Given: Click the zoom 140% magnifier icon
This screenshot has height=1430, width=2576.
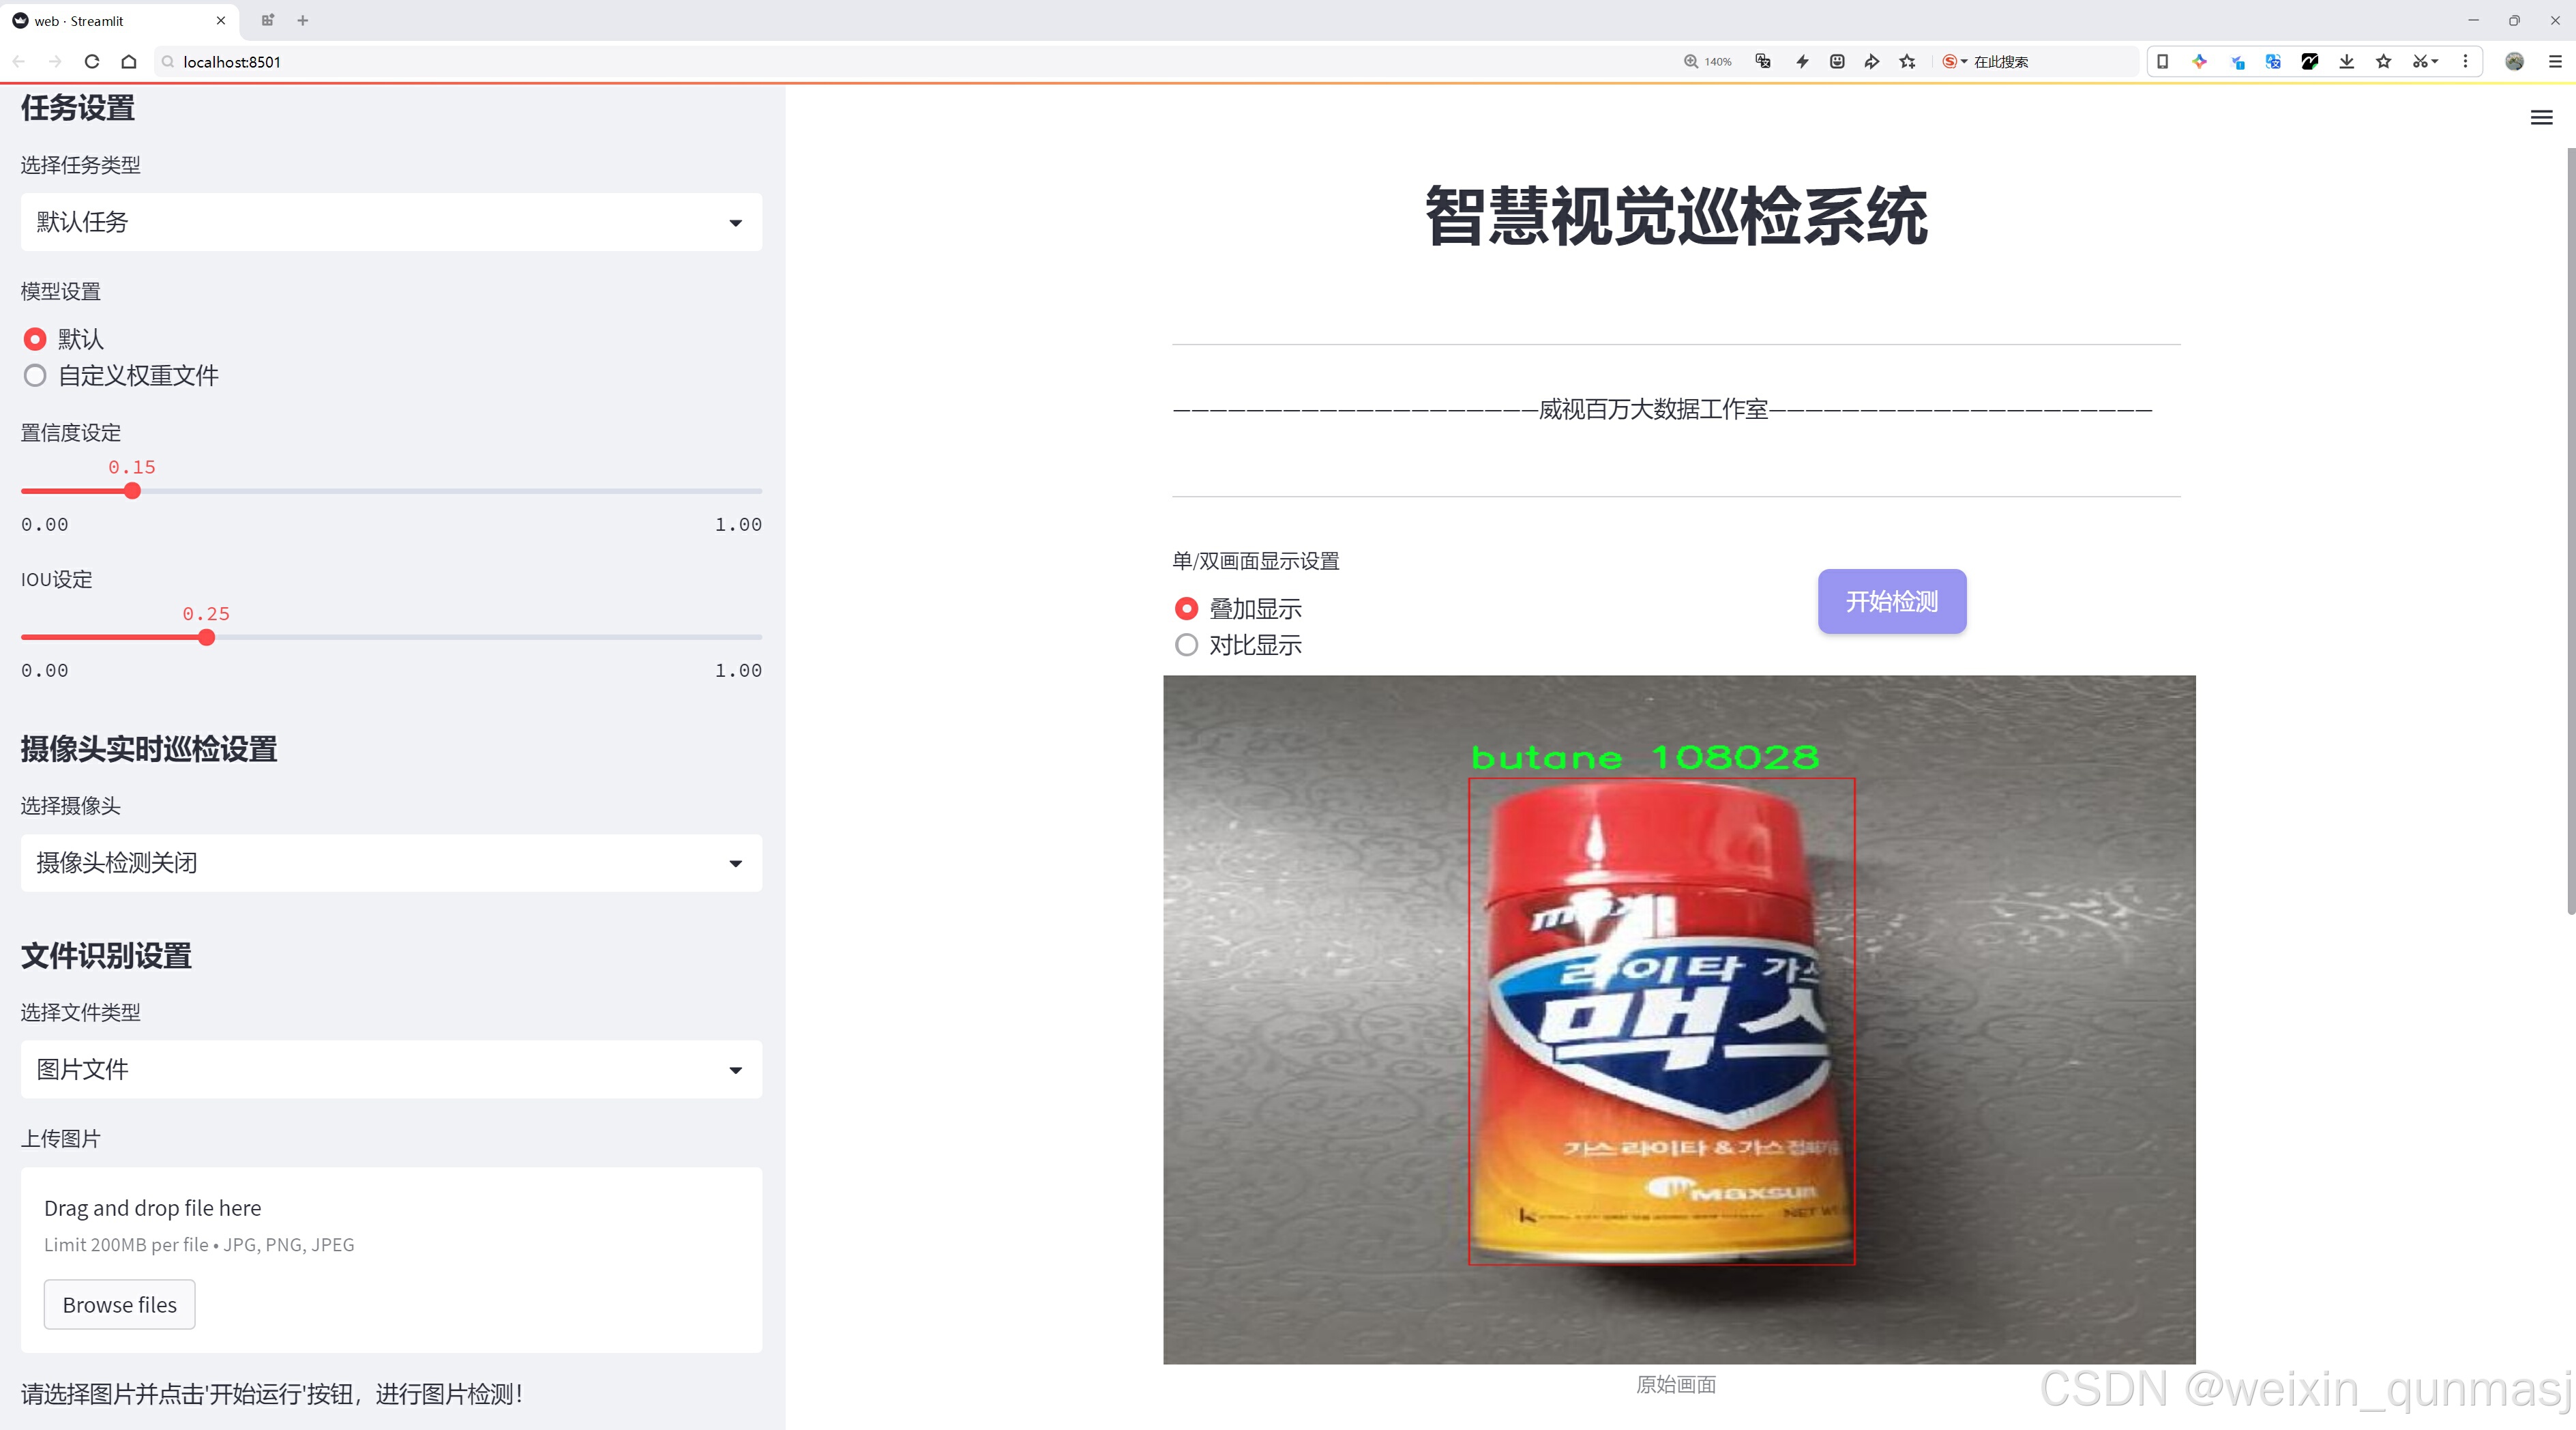Looking at the screenshot, I should (1691, 62).
